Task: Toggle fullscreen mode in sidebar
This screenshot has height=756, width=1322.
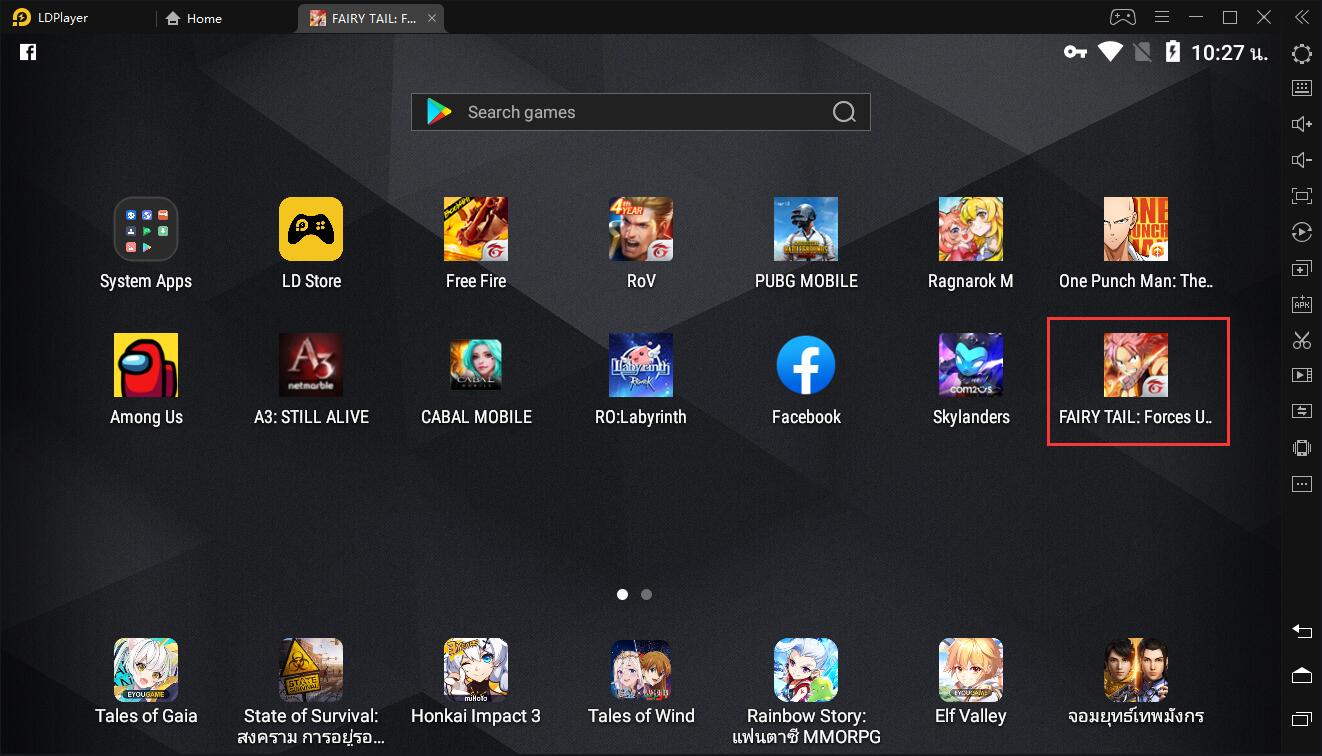Action: pyautogui.click(x=1301, y=196)
